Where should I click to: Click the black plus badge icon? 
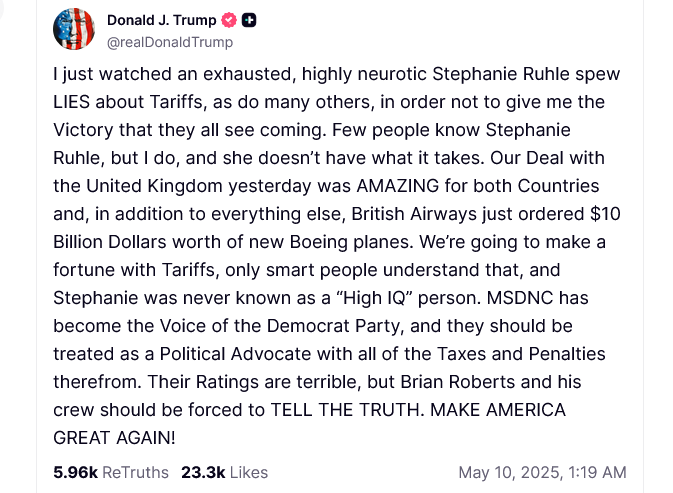click(x=249, y=20)
